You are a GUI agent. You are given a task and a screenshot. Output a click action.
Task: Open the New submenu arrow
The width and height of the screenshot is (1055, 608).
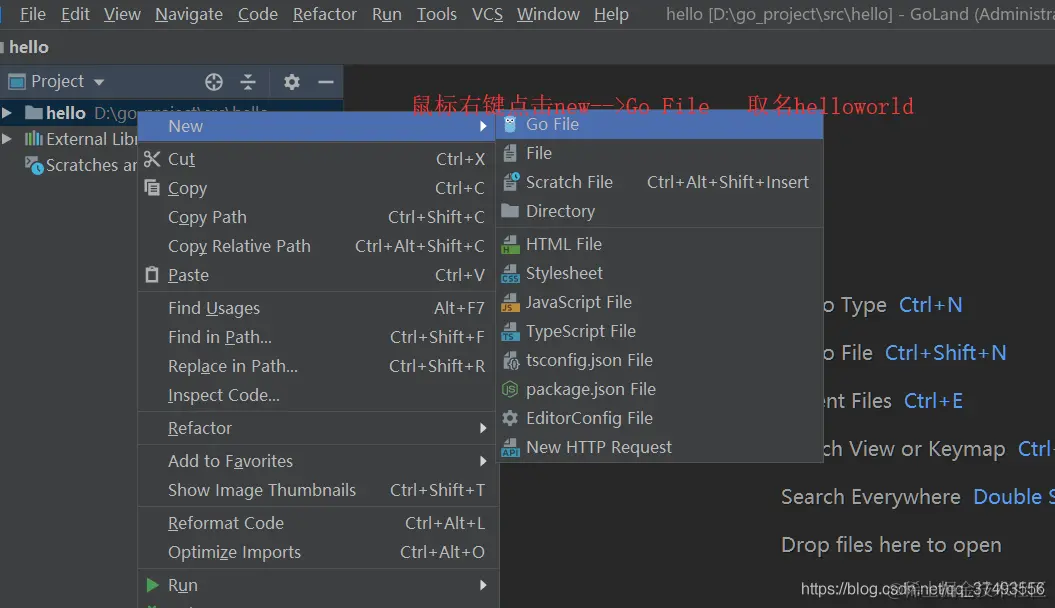(x=483, y=126)
